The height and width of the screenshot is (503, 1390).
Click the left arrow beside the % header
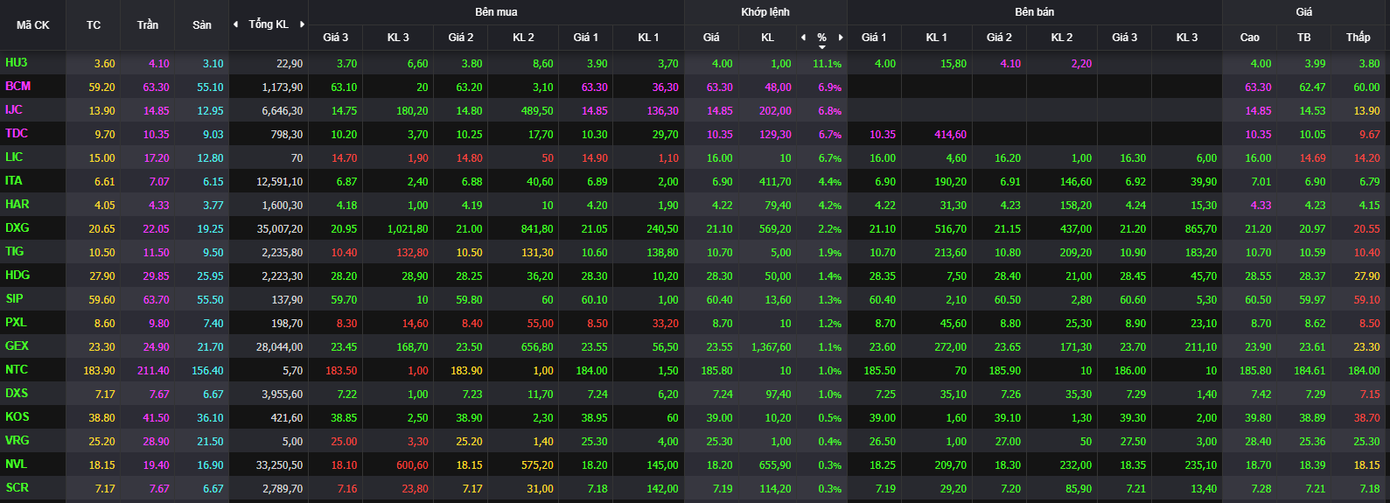(x=803, y=37)
